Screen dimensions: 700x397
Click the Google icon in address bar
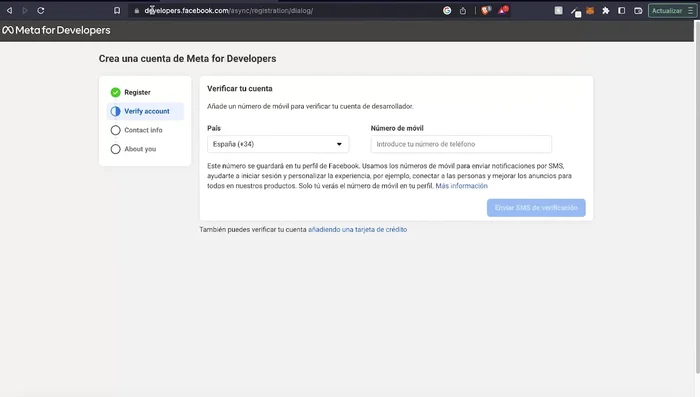pyautogui.click(x=447, y=10)
